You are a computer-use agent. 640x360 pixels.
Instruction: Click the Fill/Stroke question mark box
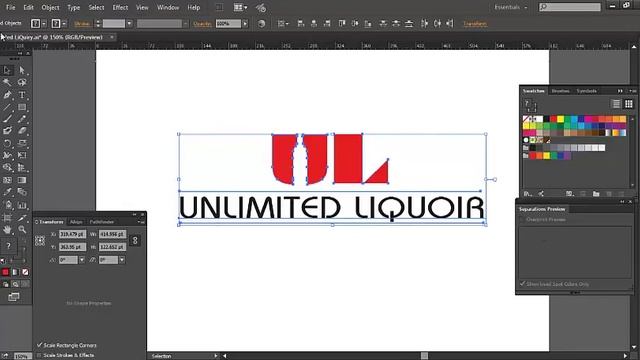point(8,246)
